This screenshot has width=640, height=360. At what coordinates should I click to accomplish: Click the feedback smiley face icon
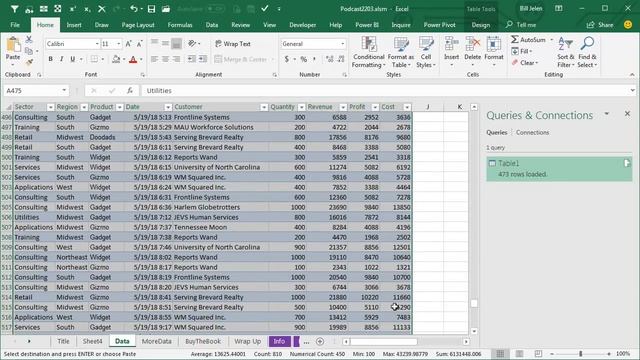(628, 25)
